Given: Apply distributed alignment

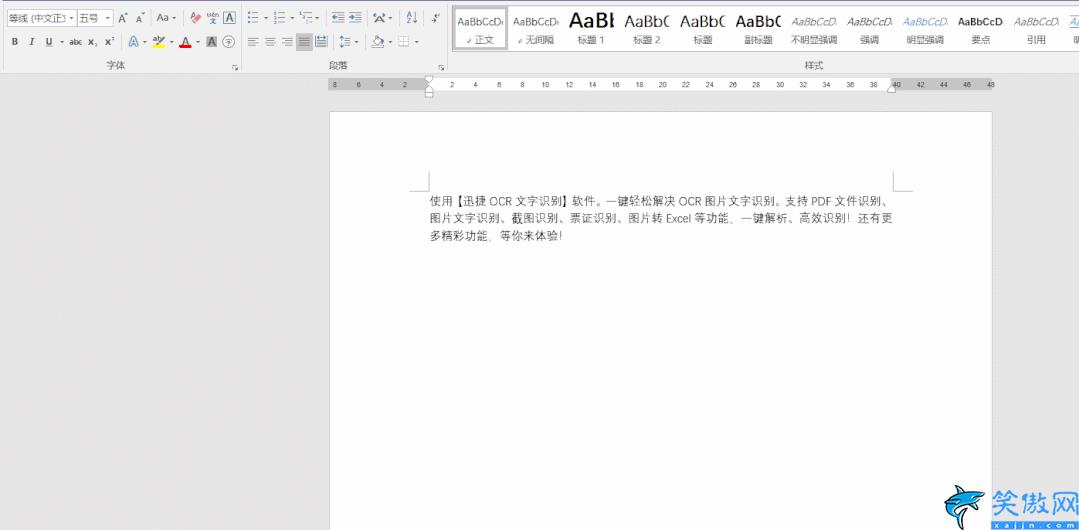Looking at the screenshot, I should 321,42.
